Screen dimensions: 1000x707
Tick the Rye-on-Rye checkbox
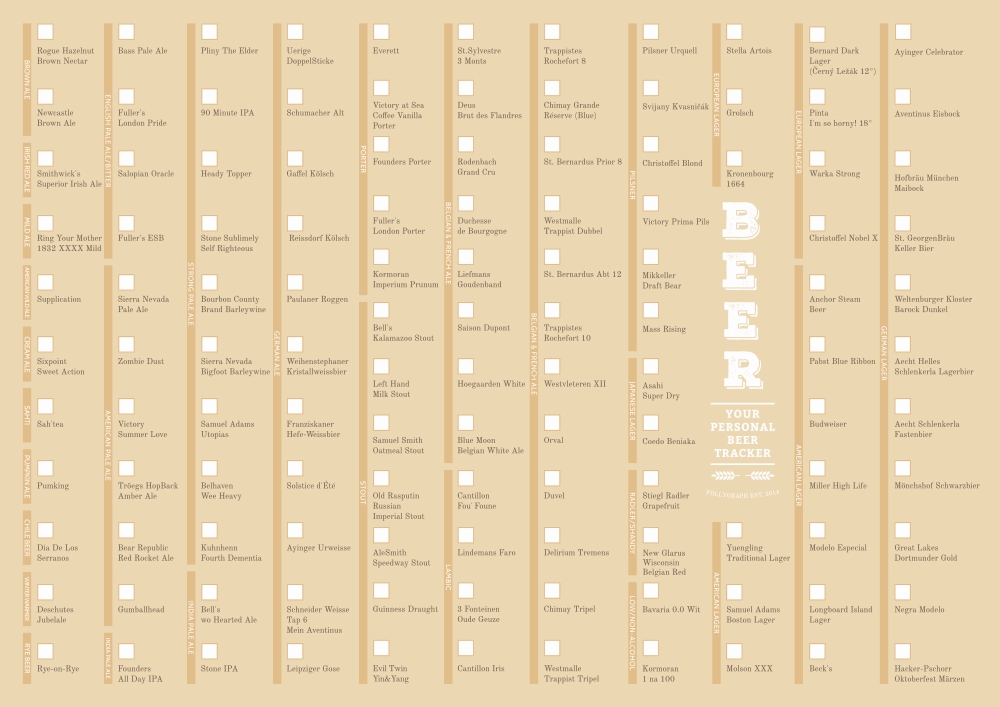tap(45, 651)
